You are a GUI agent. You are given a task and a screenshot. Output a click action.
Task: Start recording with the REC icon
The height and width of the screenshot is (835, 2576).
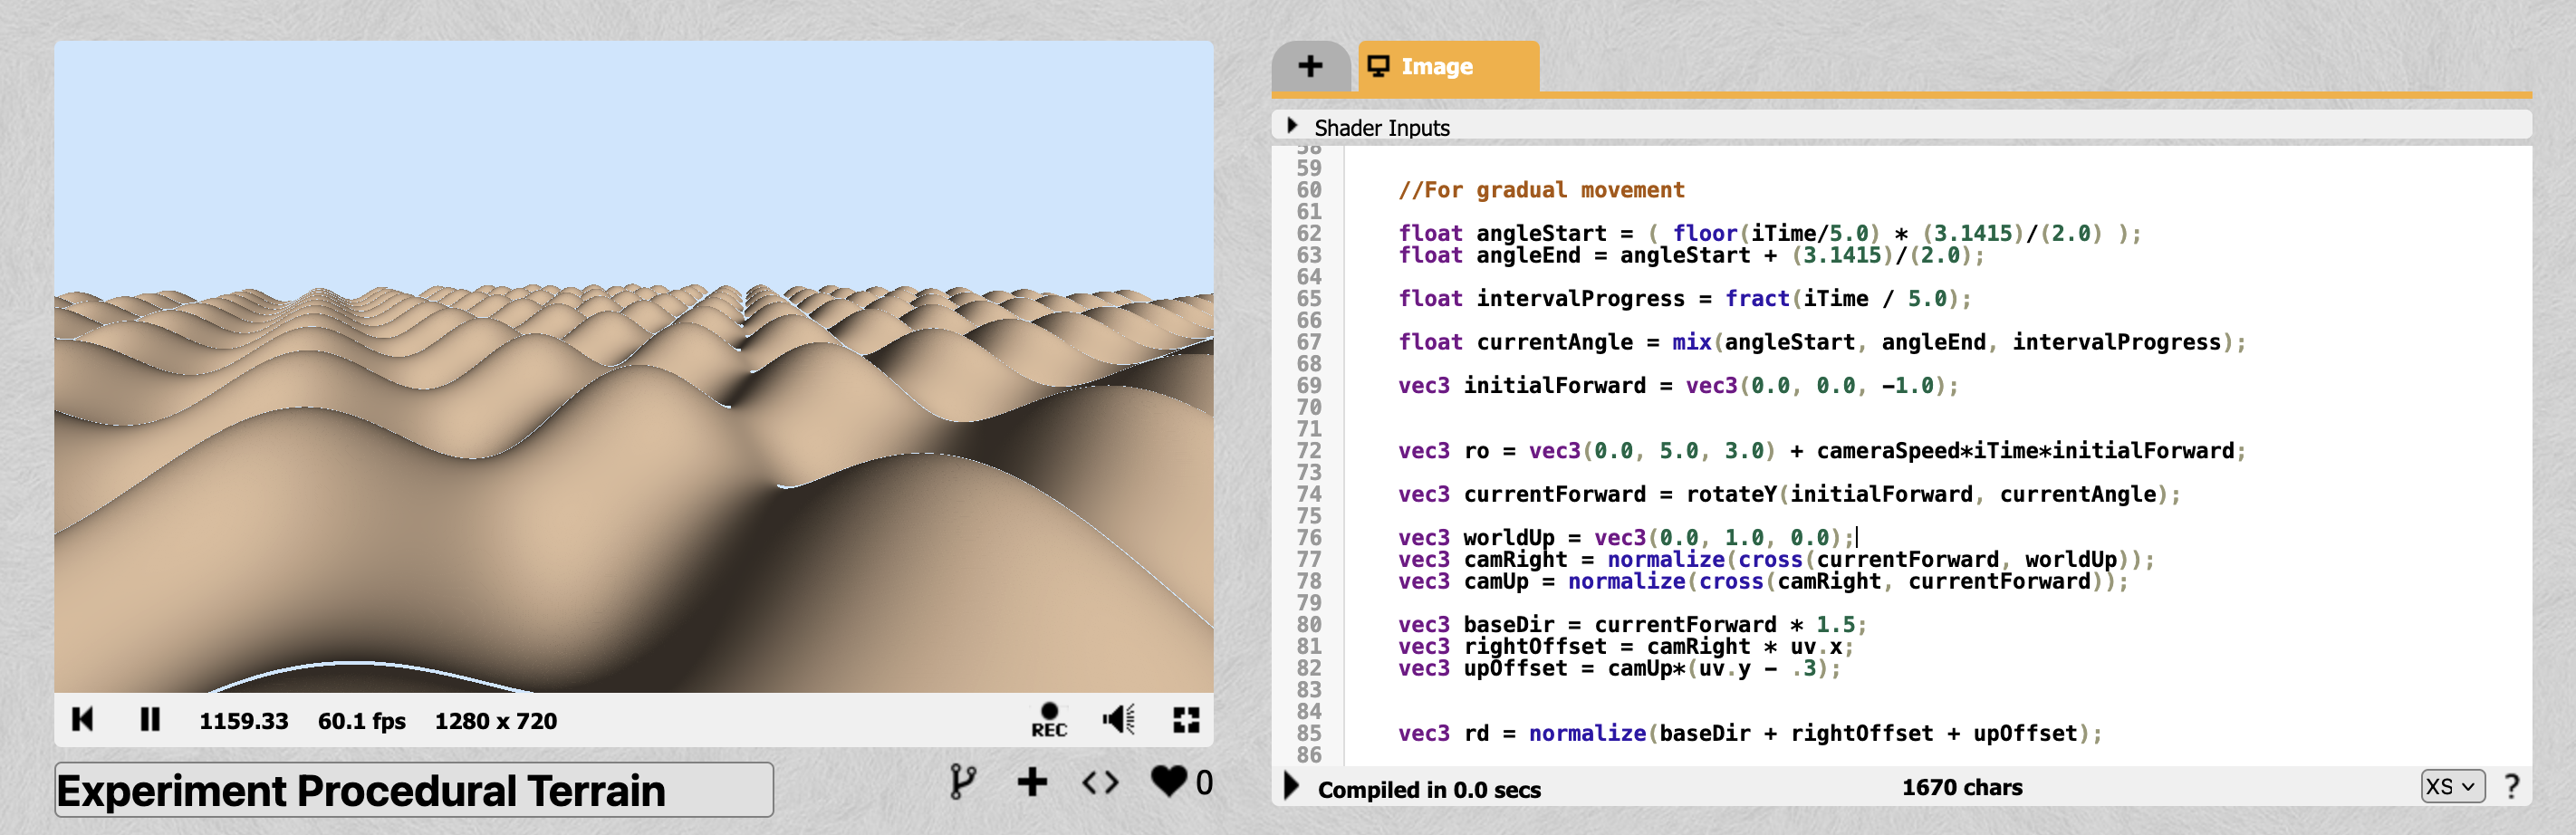pyautogui.click(x=1048, y=719)
